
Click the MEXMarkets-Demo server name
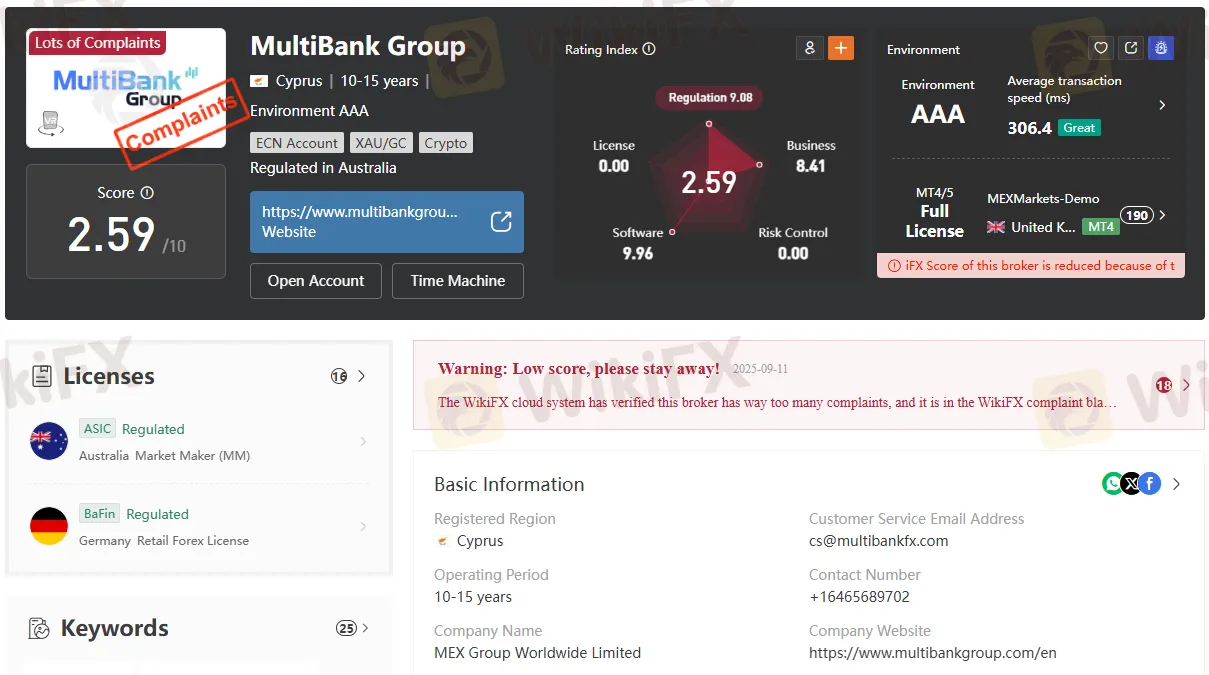[x=1043, y=199]
